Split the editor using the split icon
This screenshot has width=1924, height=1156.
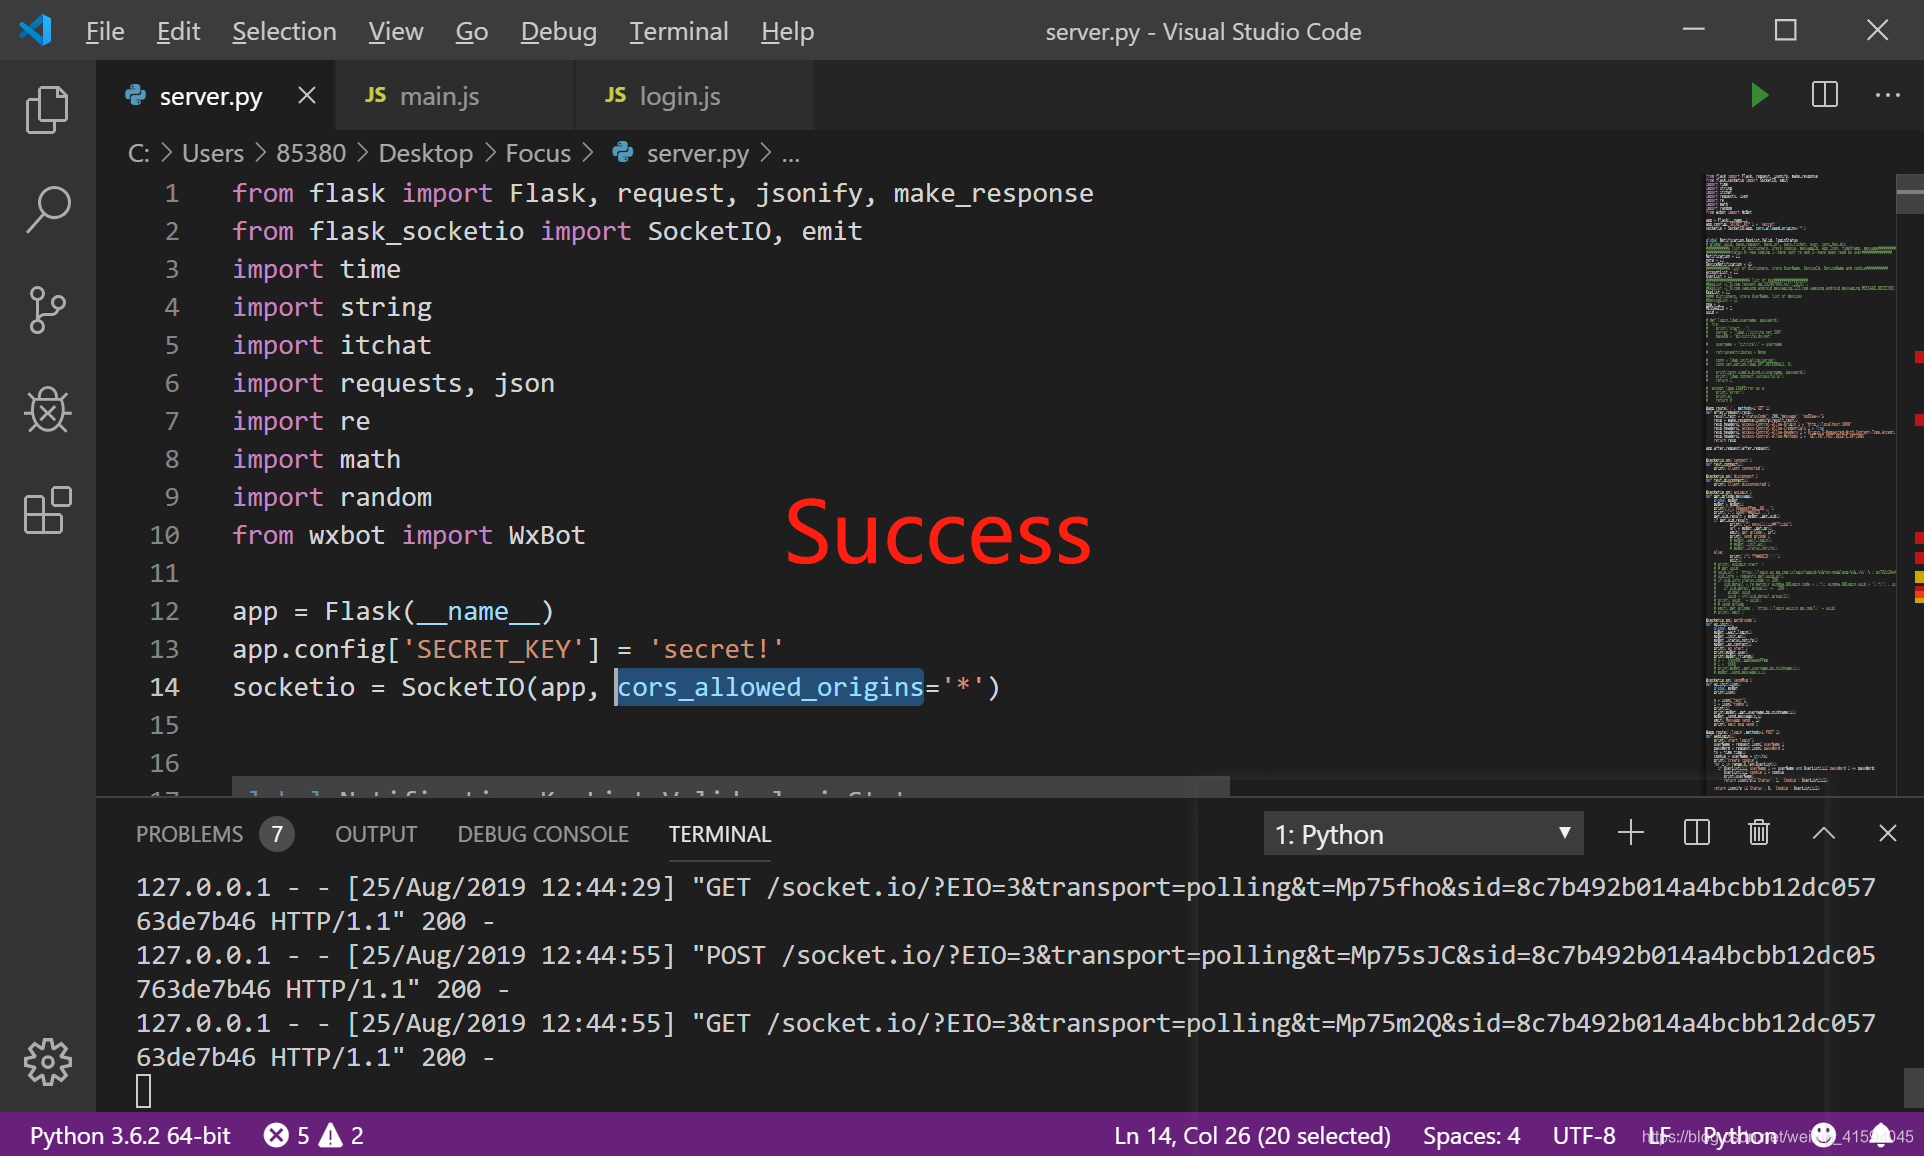click(x=1824, y=95)
